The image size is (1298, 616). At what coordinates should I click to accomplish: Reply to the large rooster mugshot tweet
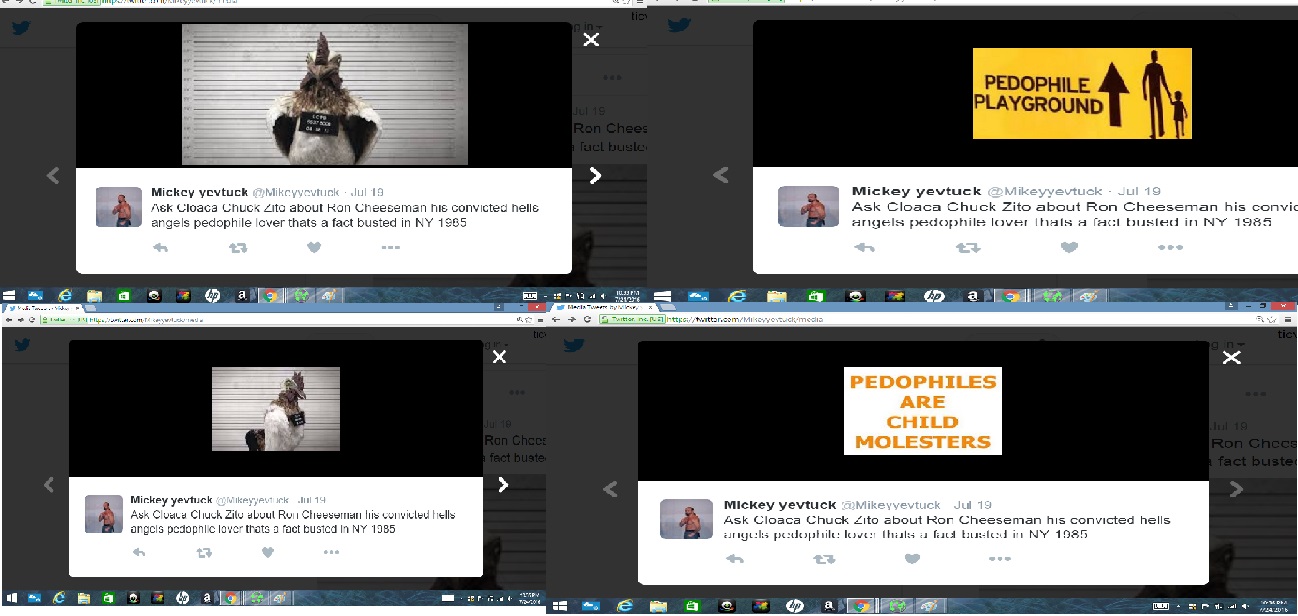click(x=161, y=247)
